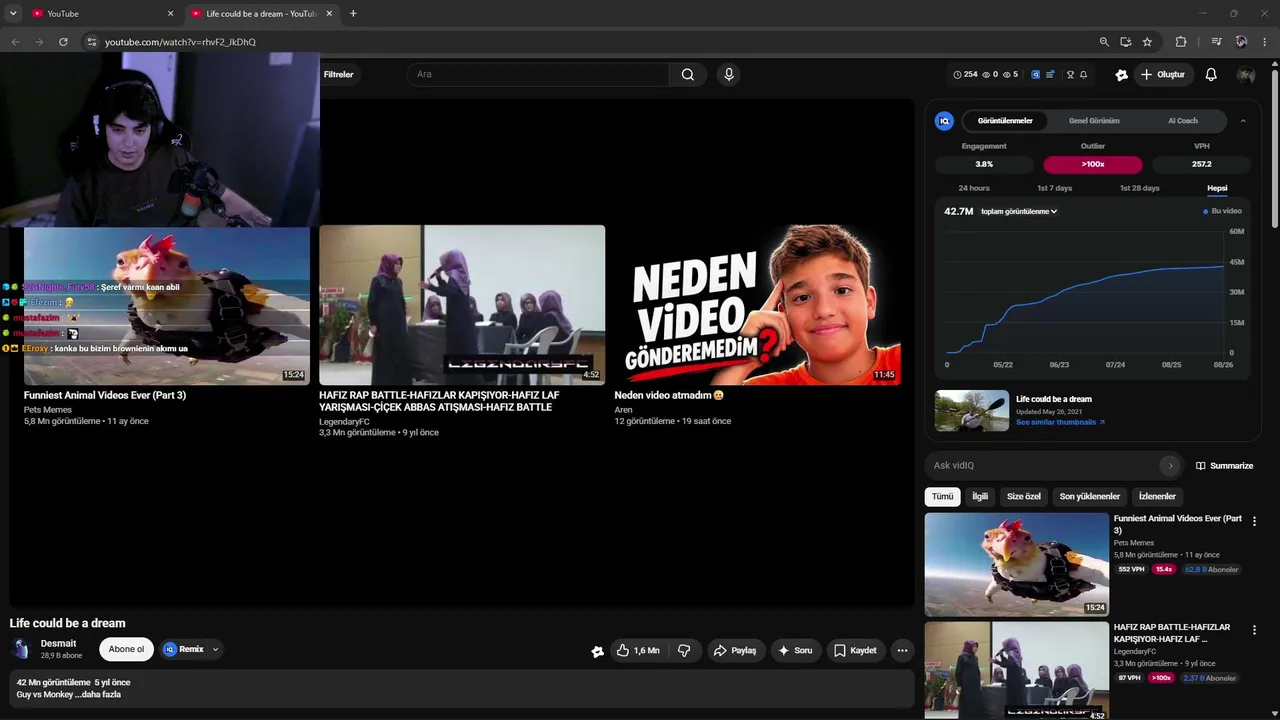Open the account avatar menu
This screenshot has width=1280, height=720.
[x=1246, y=74]
